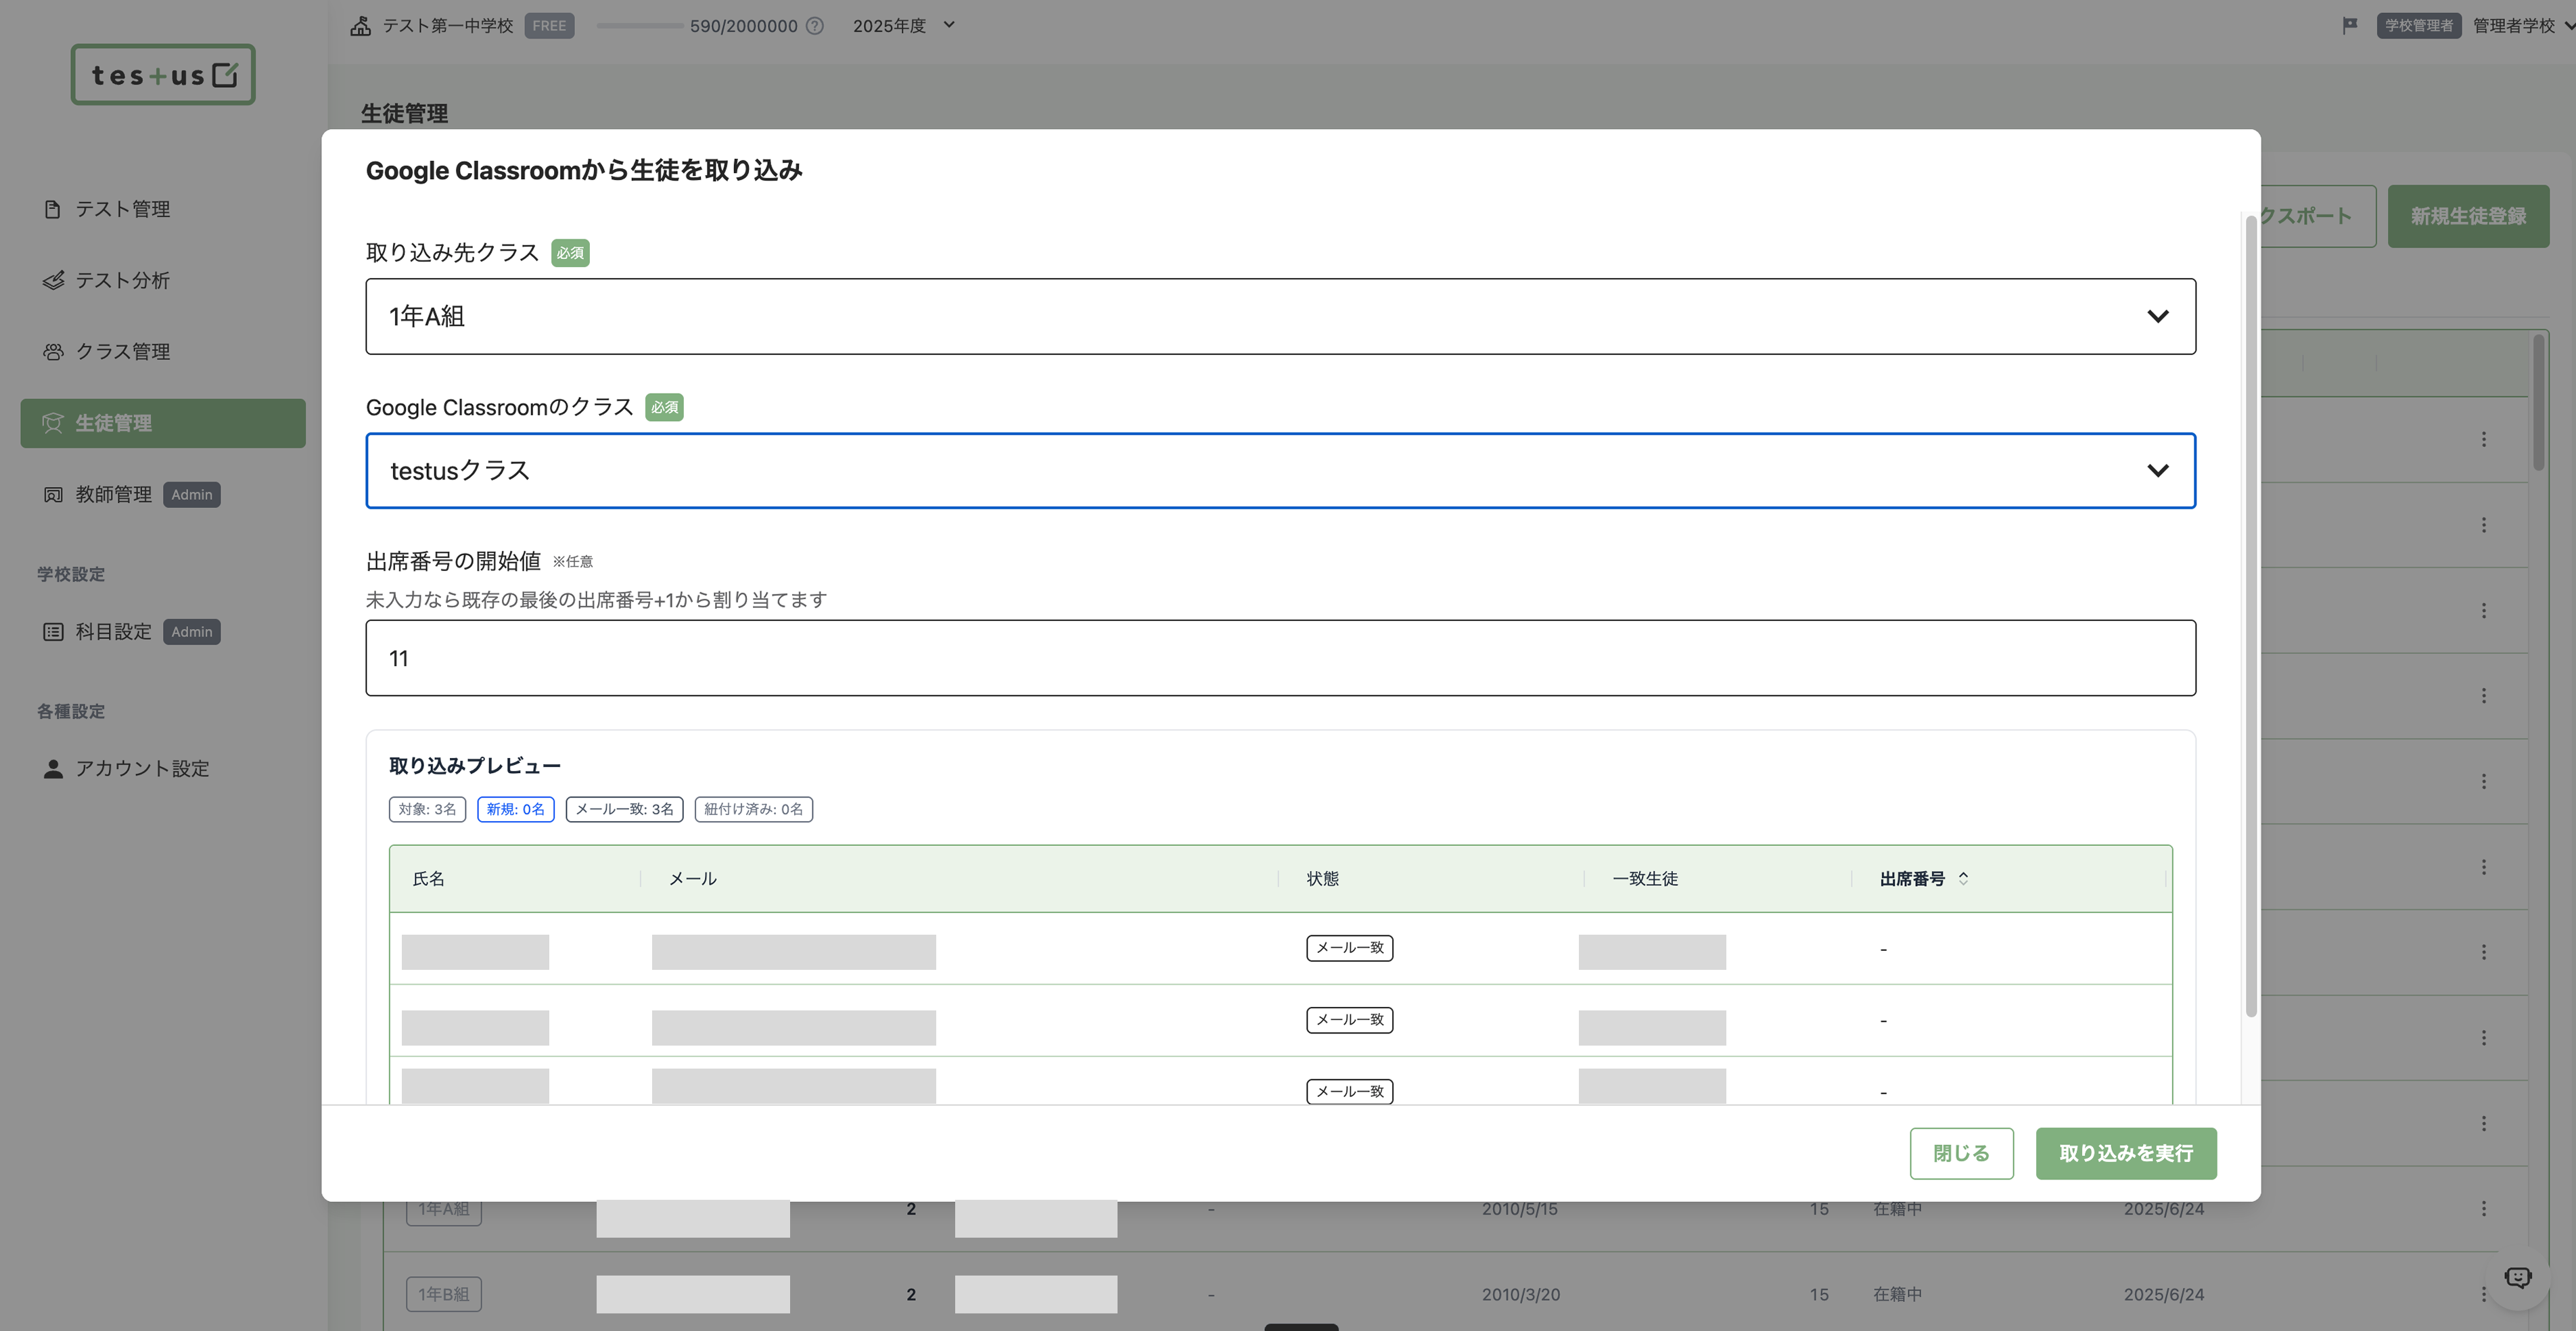The image size is (2576, 1331).
Task: Click the school building icon in header
Action: [x=361, y=25]
